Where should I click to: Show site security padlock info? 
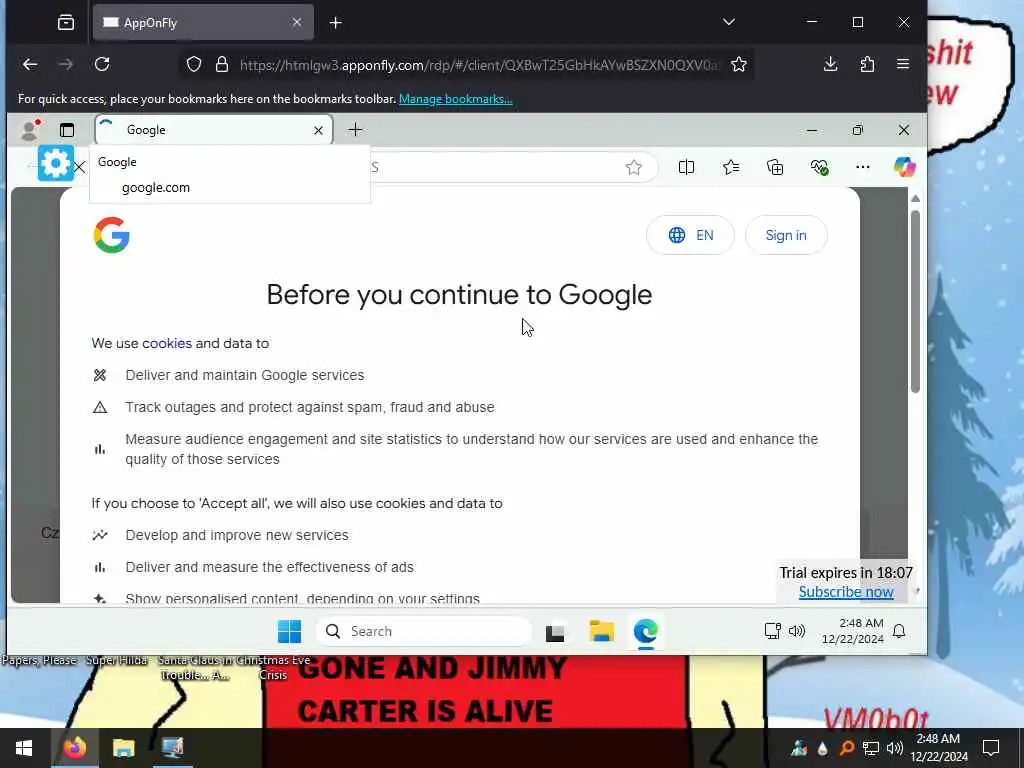(222, 64)
